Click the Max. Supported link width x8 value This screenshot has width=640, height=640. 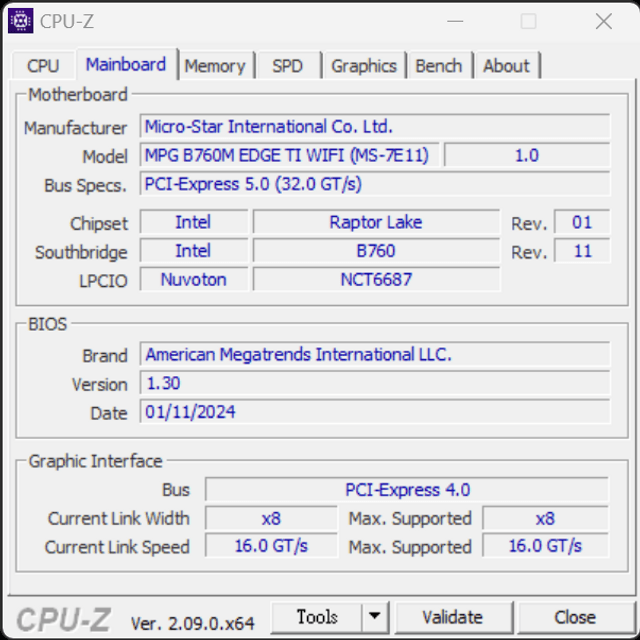pyautogui.click(x=545, y=518)
